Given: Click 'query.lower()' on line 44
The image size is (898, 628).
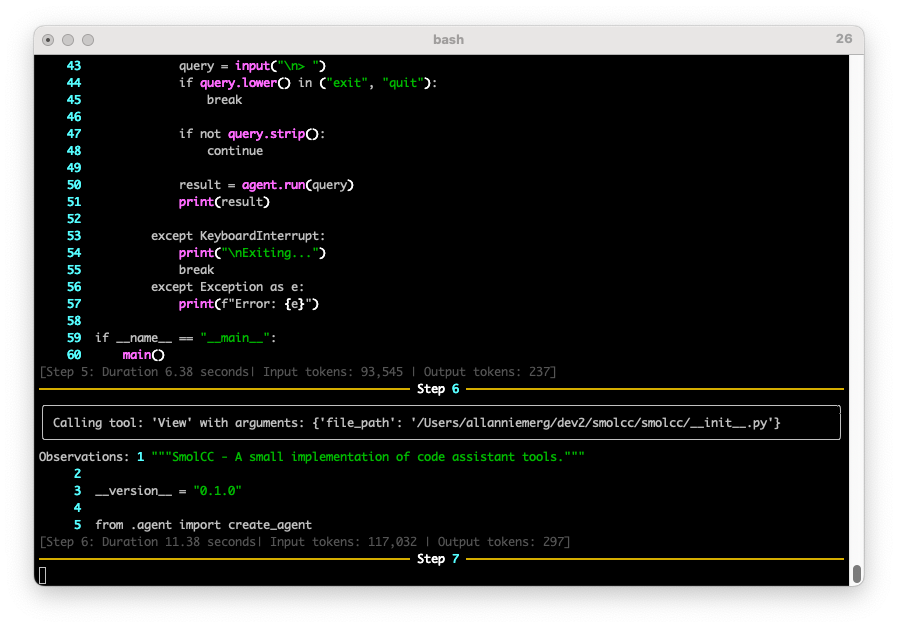Looking at the screenshot, I should click(x=245, y=83).
